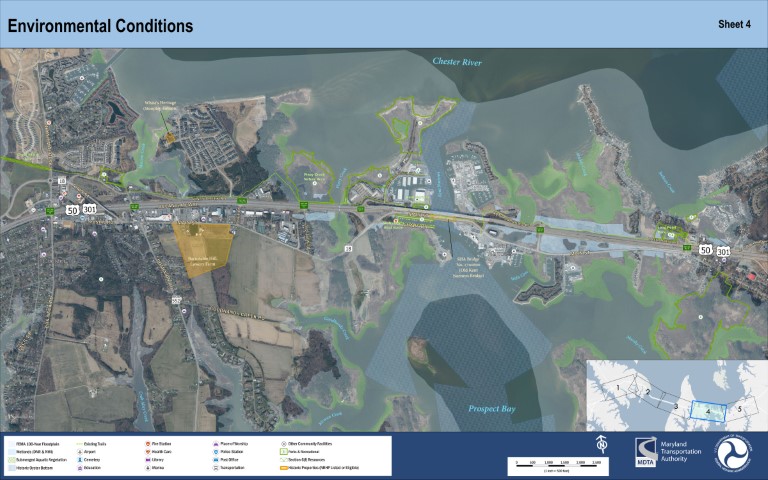Click the US Department of Transportation seal

[x=733, y=453]
